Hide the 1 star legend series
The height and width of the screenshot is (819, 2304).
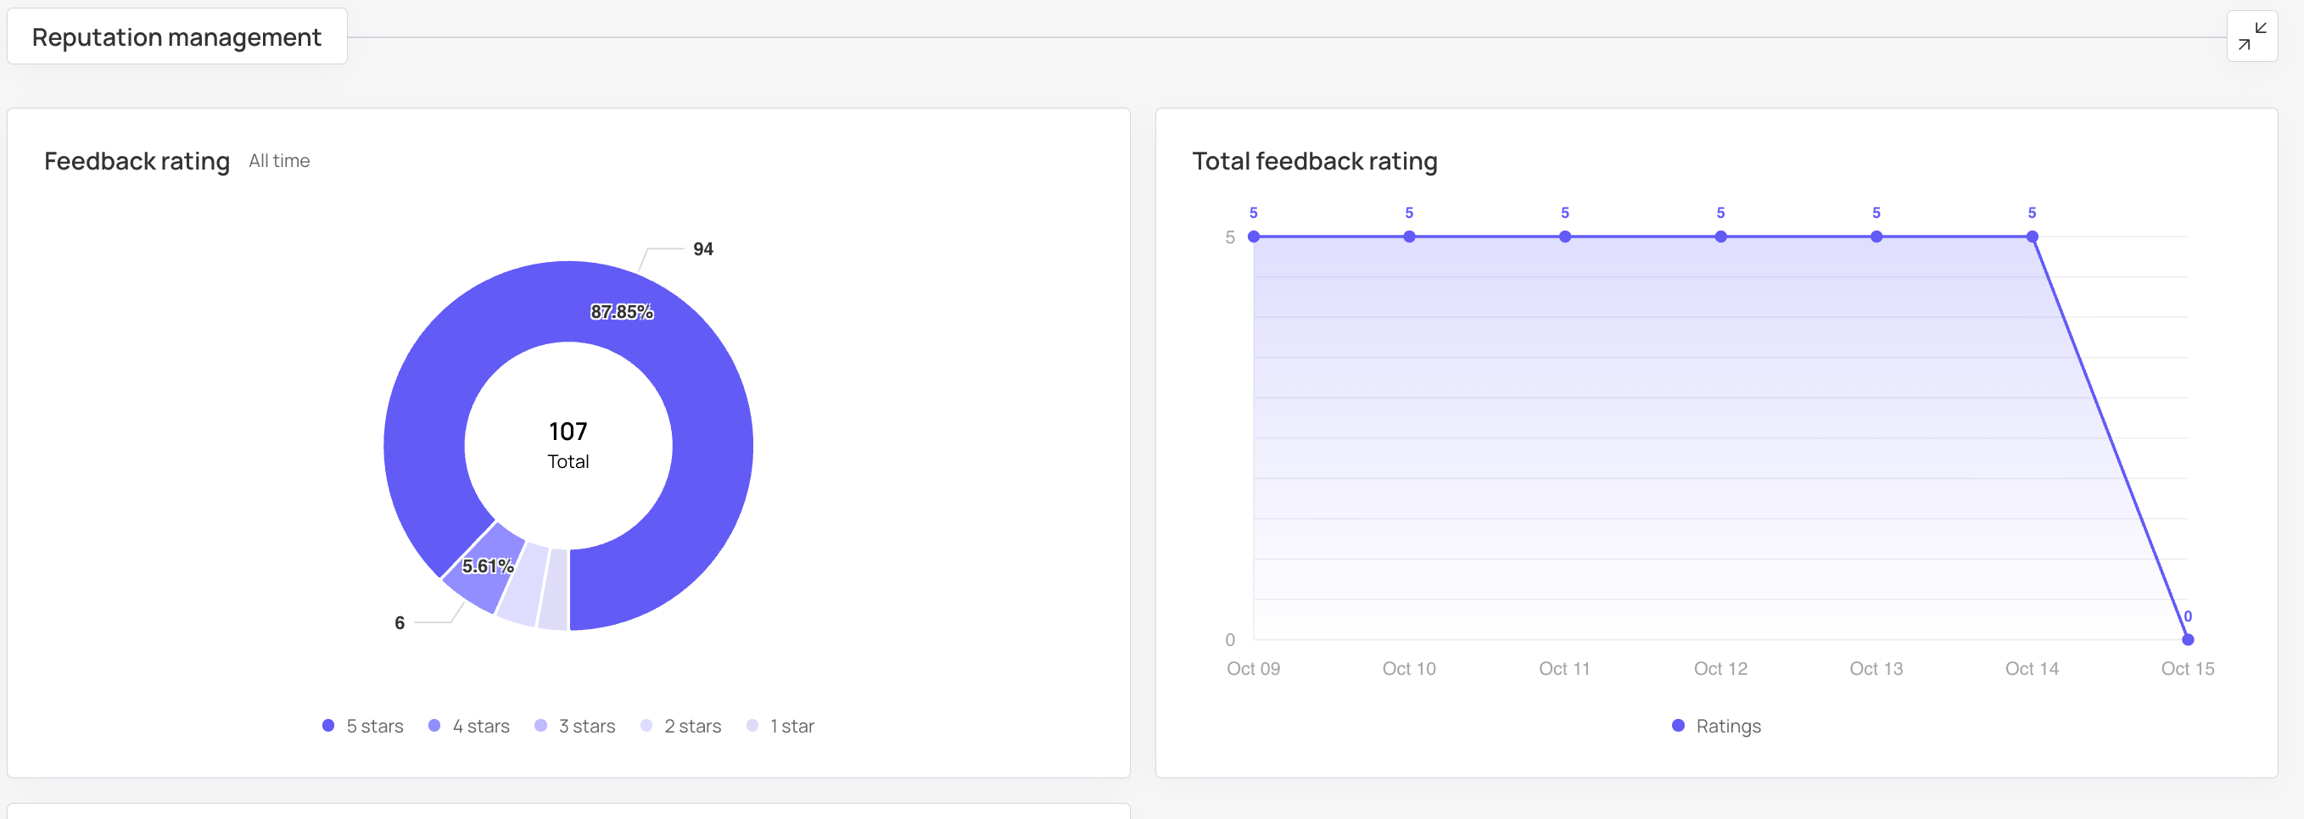[x=781, y=726]
